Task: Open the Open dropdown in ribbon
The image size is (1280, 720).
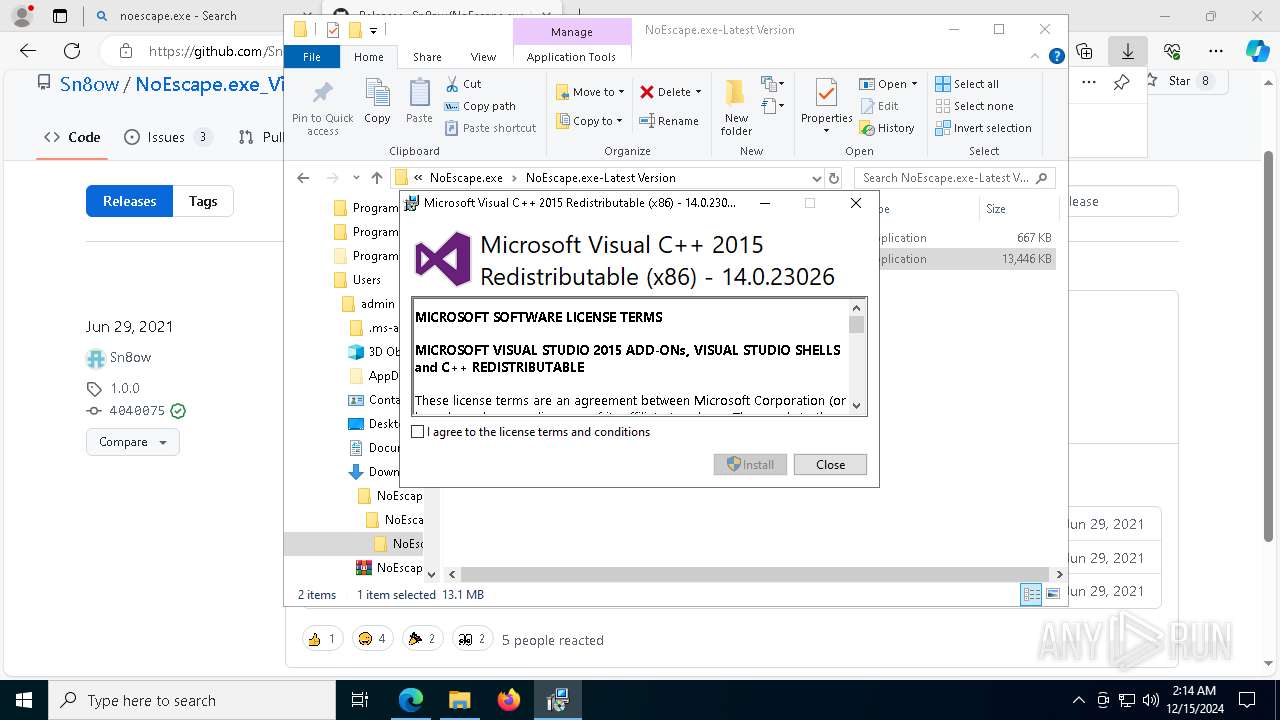Action: [888, 84]
